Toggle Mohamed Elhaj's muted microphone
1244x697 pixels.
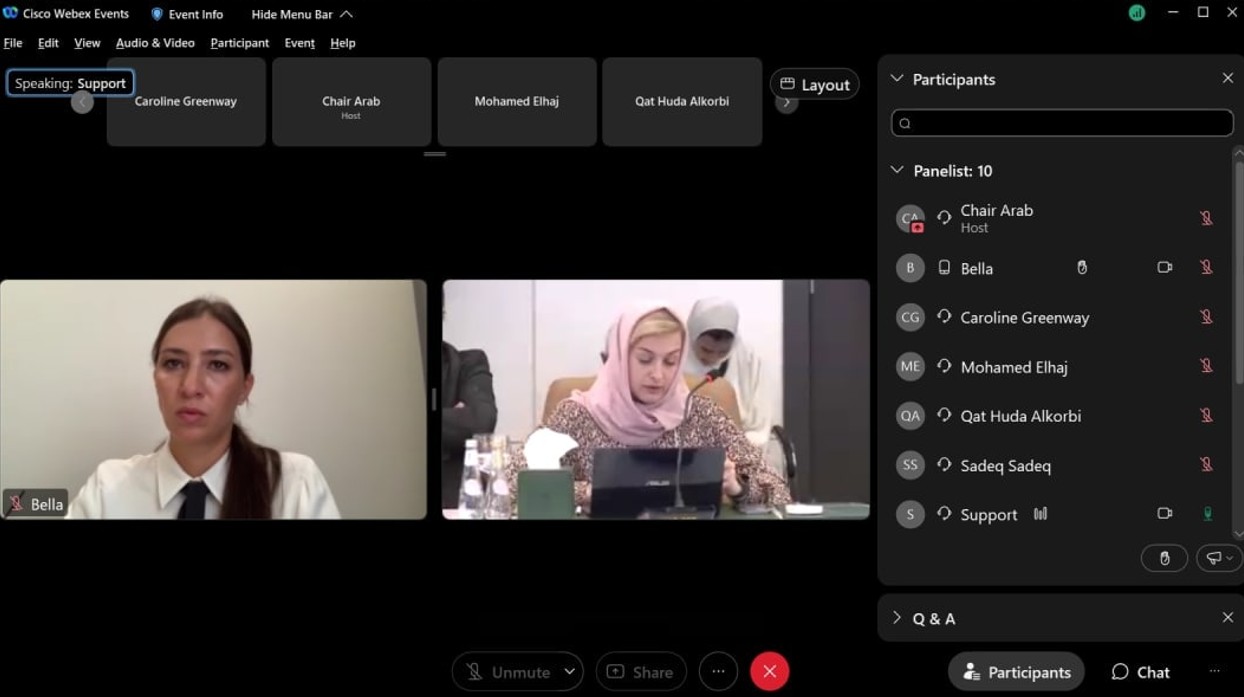click(x=1207, y=366)
